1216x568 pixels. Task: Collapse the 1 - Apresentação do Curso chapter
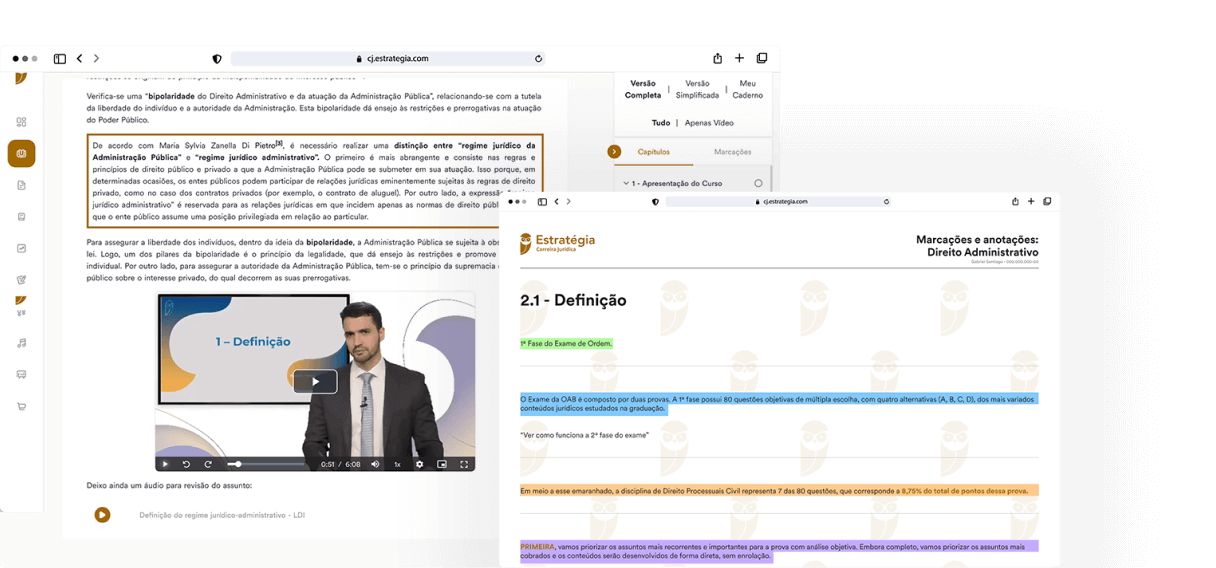(625, 184)
